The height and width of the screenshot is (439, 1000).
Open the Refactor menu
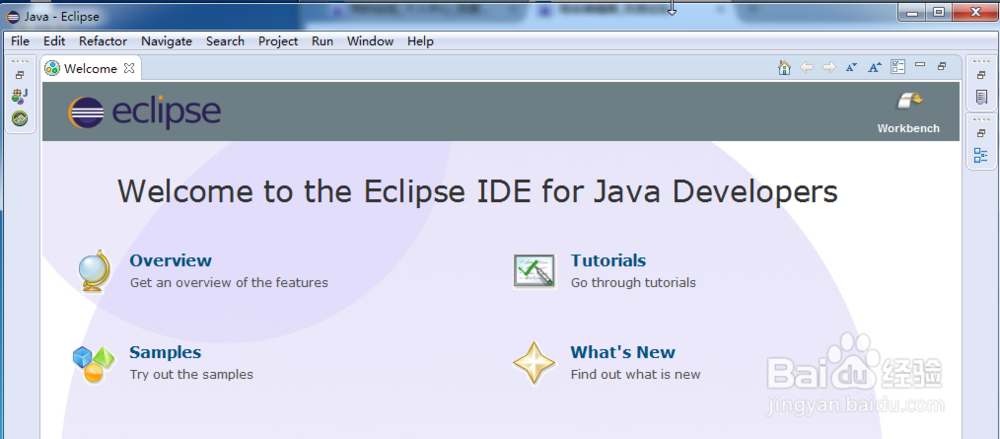pyautogui.click(x=103, y=41)
